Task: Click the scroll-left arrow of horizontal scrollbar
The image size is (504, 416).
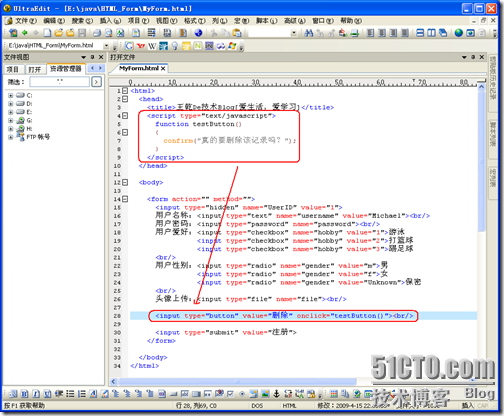Action: [113, 381]
